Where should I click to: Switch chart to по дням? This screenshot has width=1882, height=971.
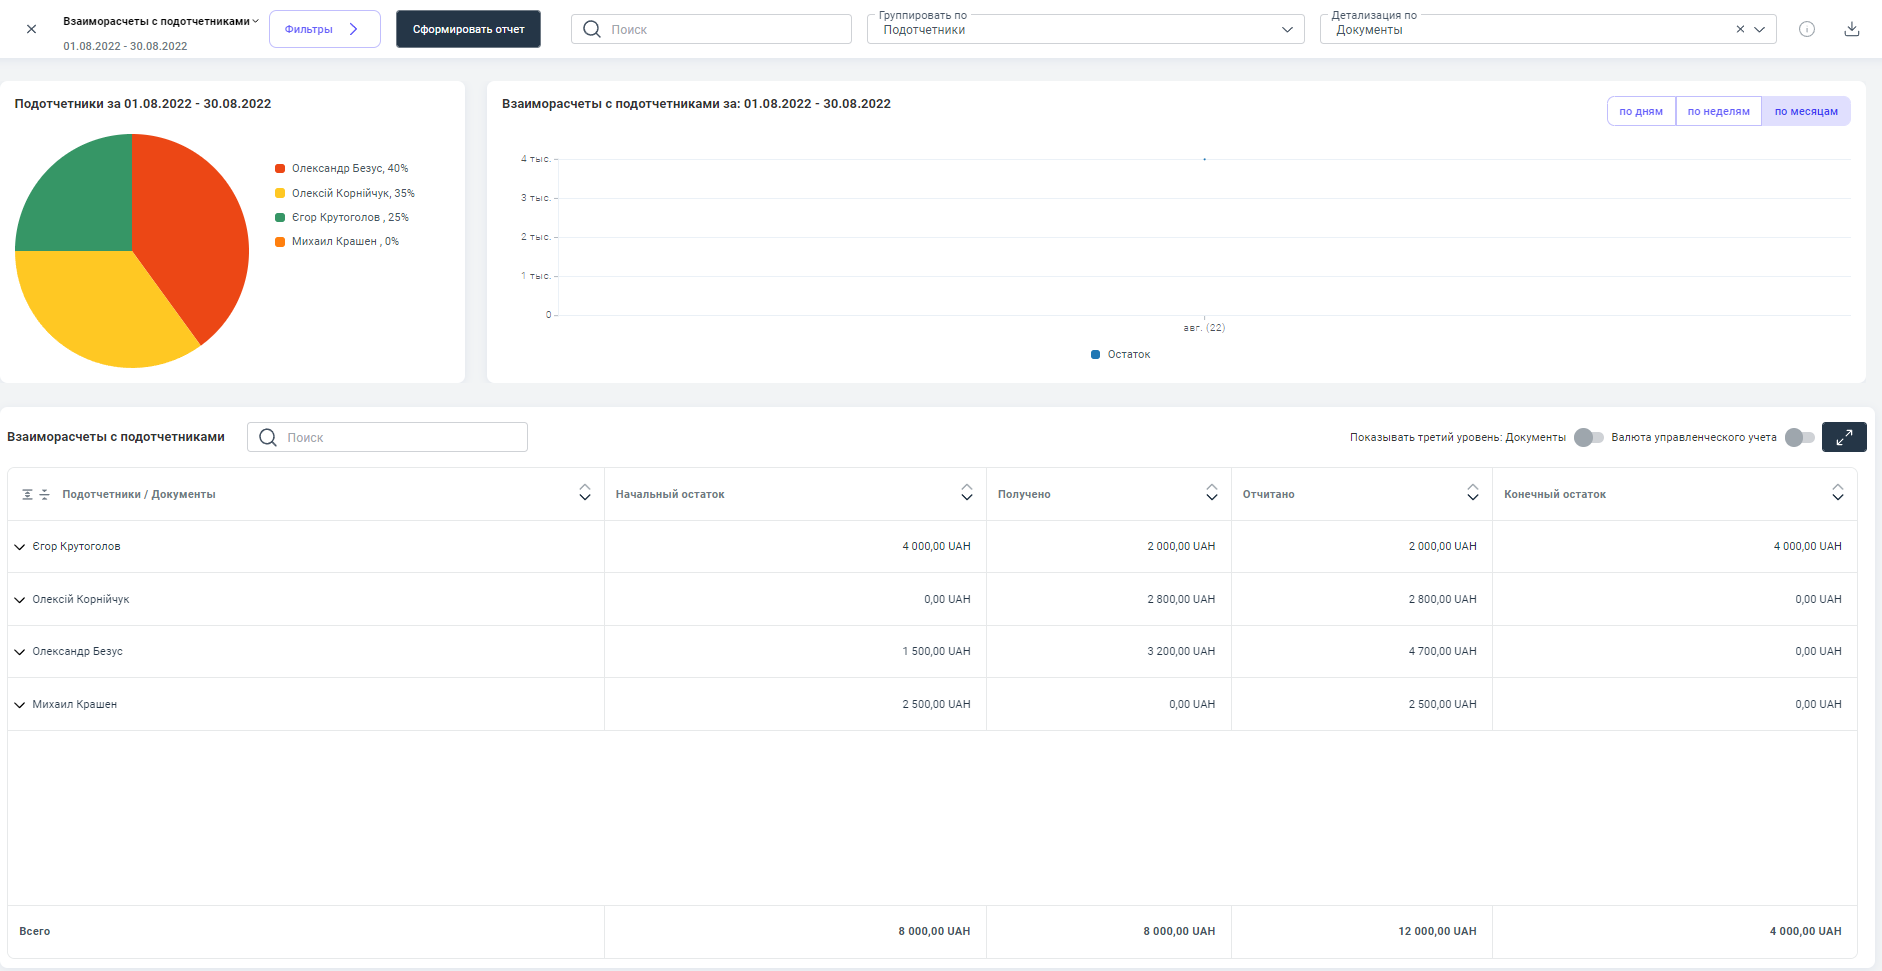(1640, 111)
